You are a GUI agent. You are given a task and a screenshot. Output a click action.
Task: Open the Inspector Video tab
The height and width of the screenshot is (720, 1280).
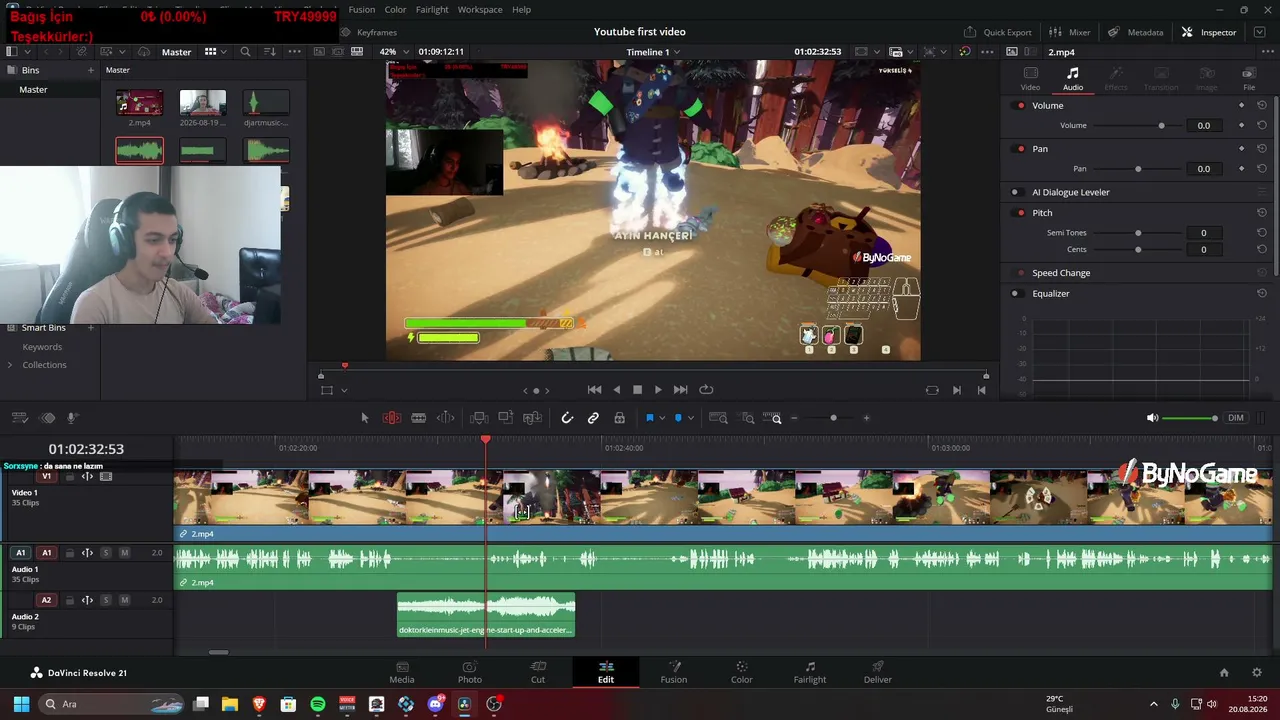[x=1030, y=79]
